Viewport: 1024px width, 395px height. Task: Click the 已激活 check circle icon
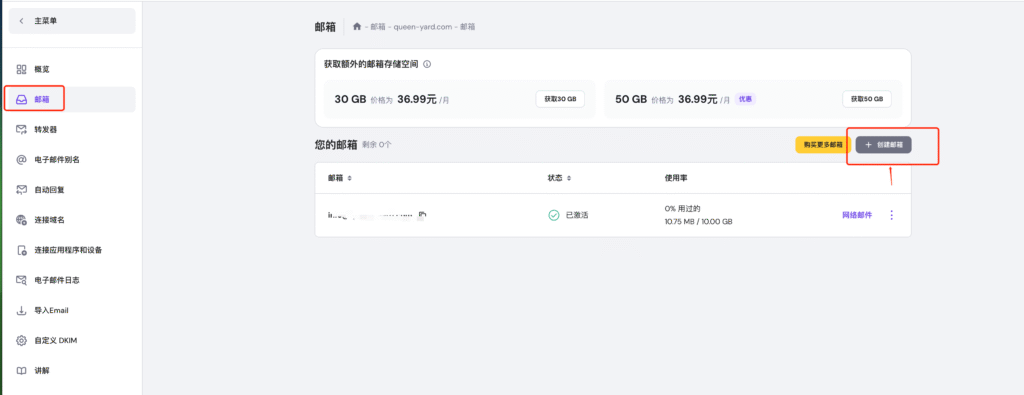(x=554, y=215)
